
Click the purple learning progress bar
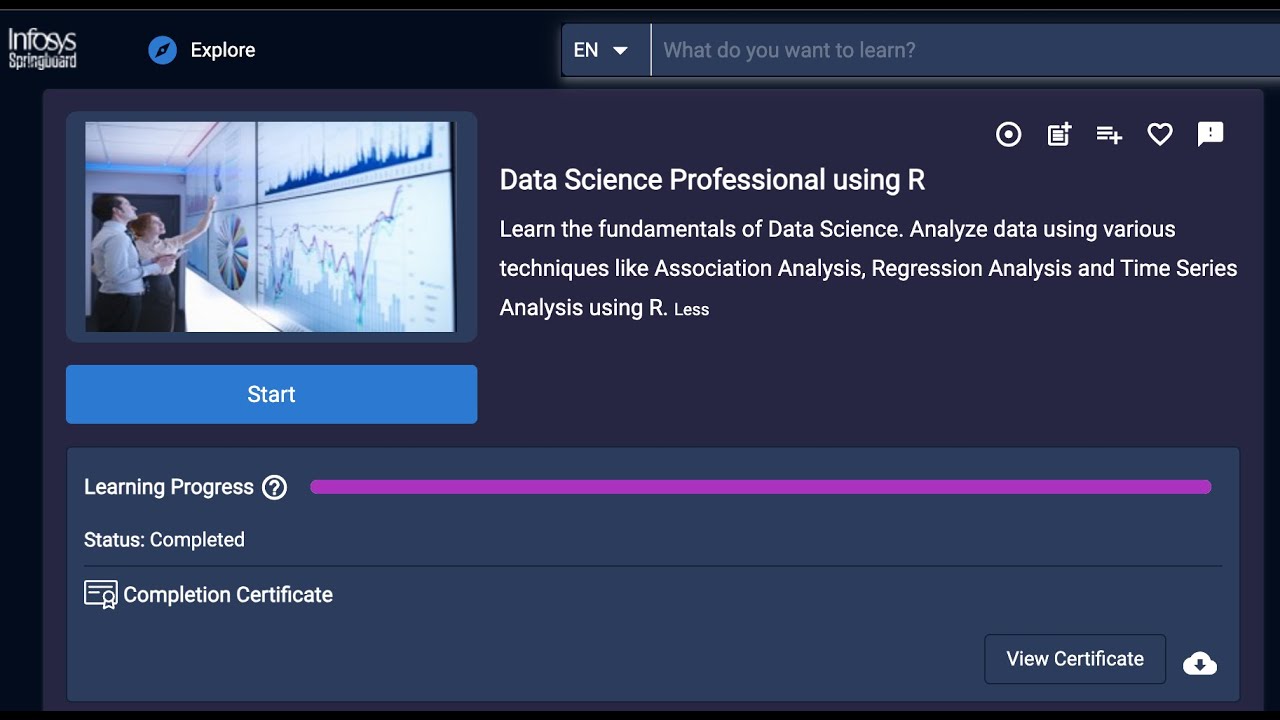coord(760,487)
